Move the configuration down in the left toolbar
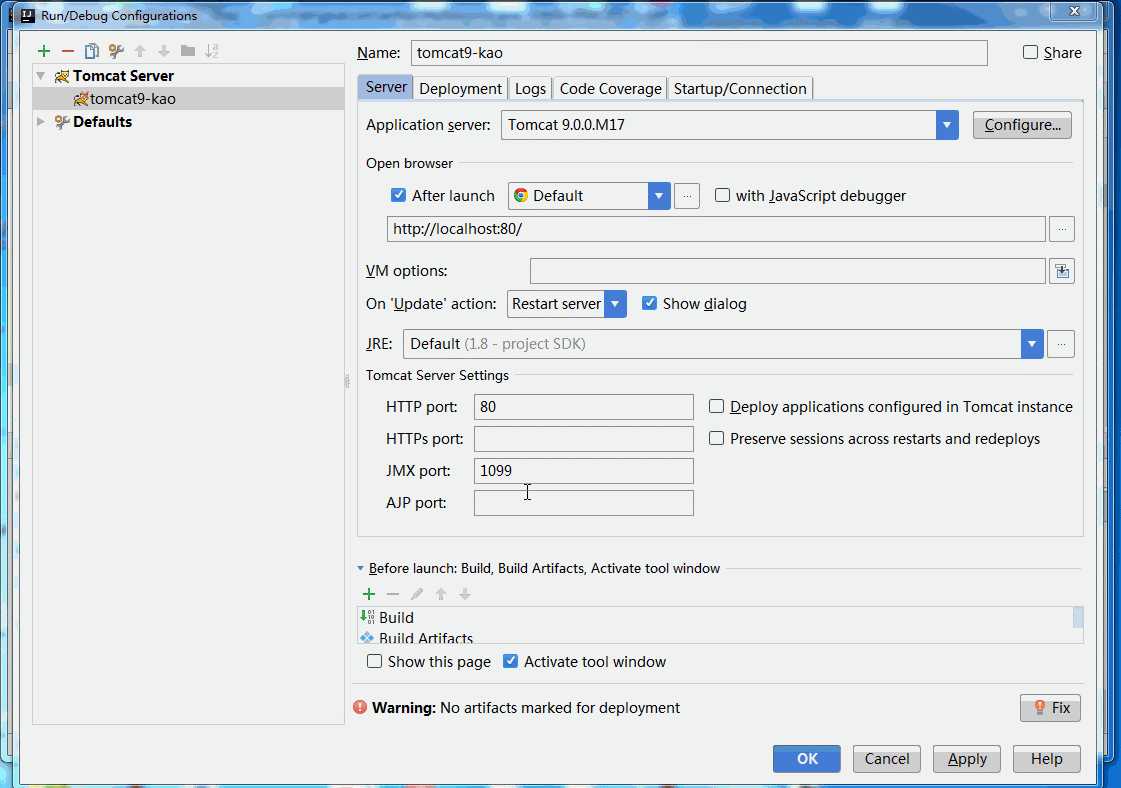This screenshot has height=788, width=1121. pyautogui.click(x=164, y=51)
